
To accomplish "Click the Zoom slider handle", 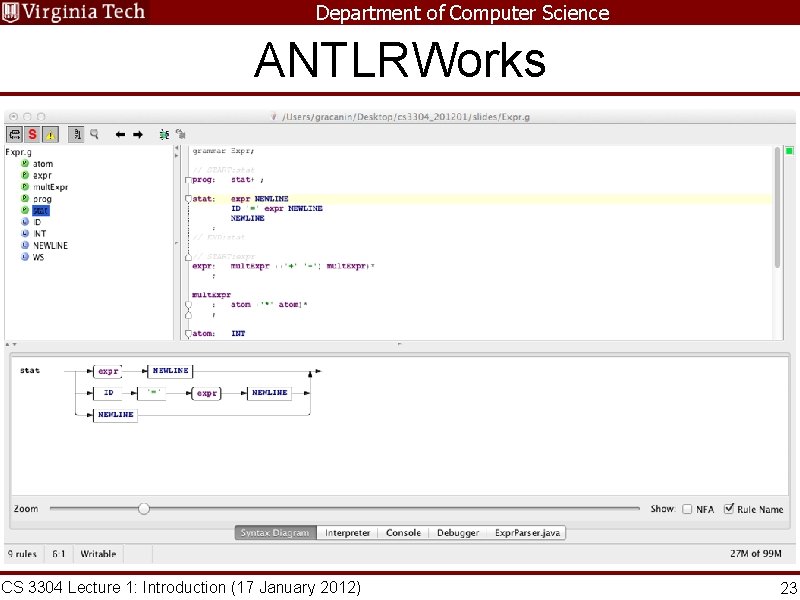I will tap(144, 509).
